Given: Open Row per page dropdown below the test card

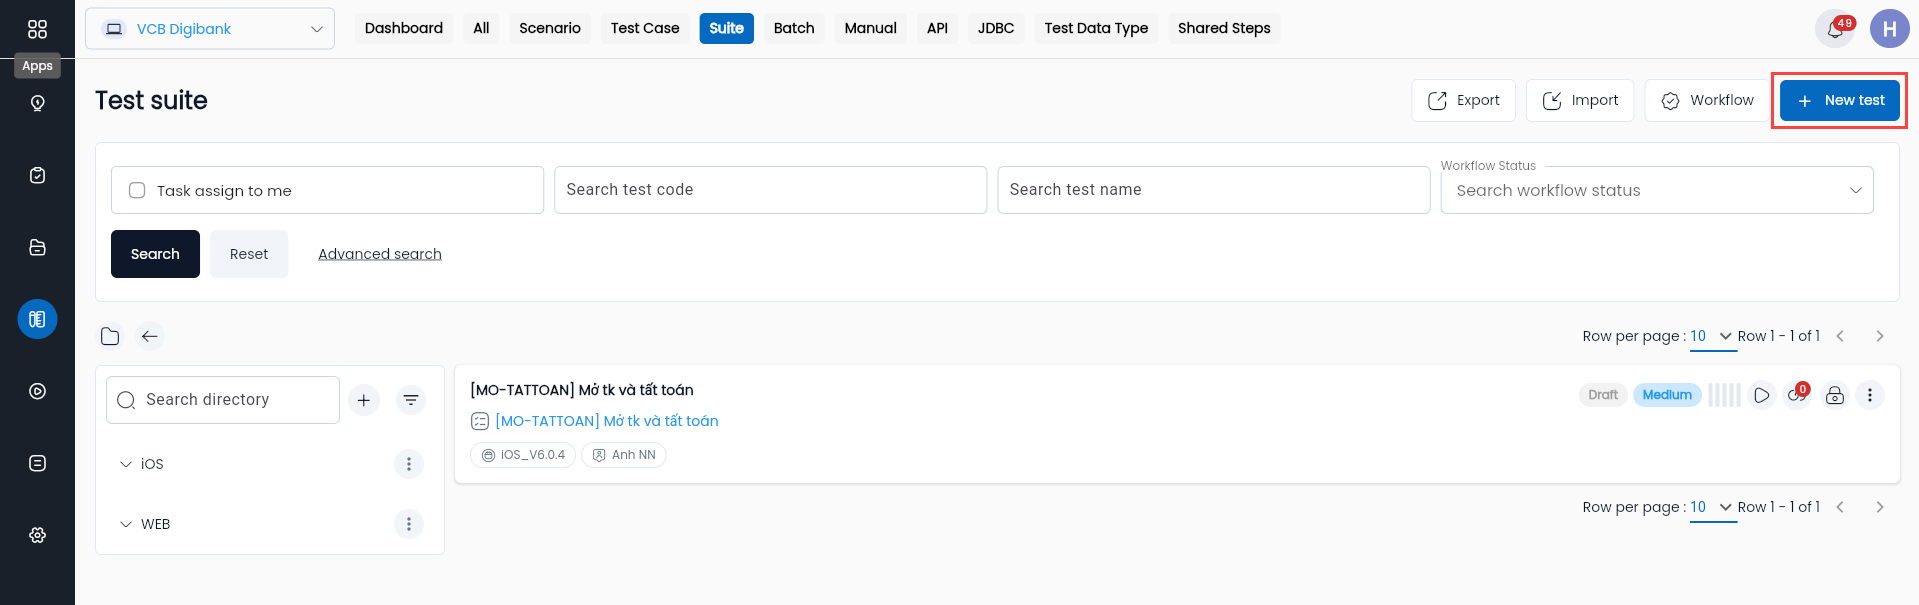Looking at the screenshot, I should pyautogui.click(x=1712, y=507).
